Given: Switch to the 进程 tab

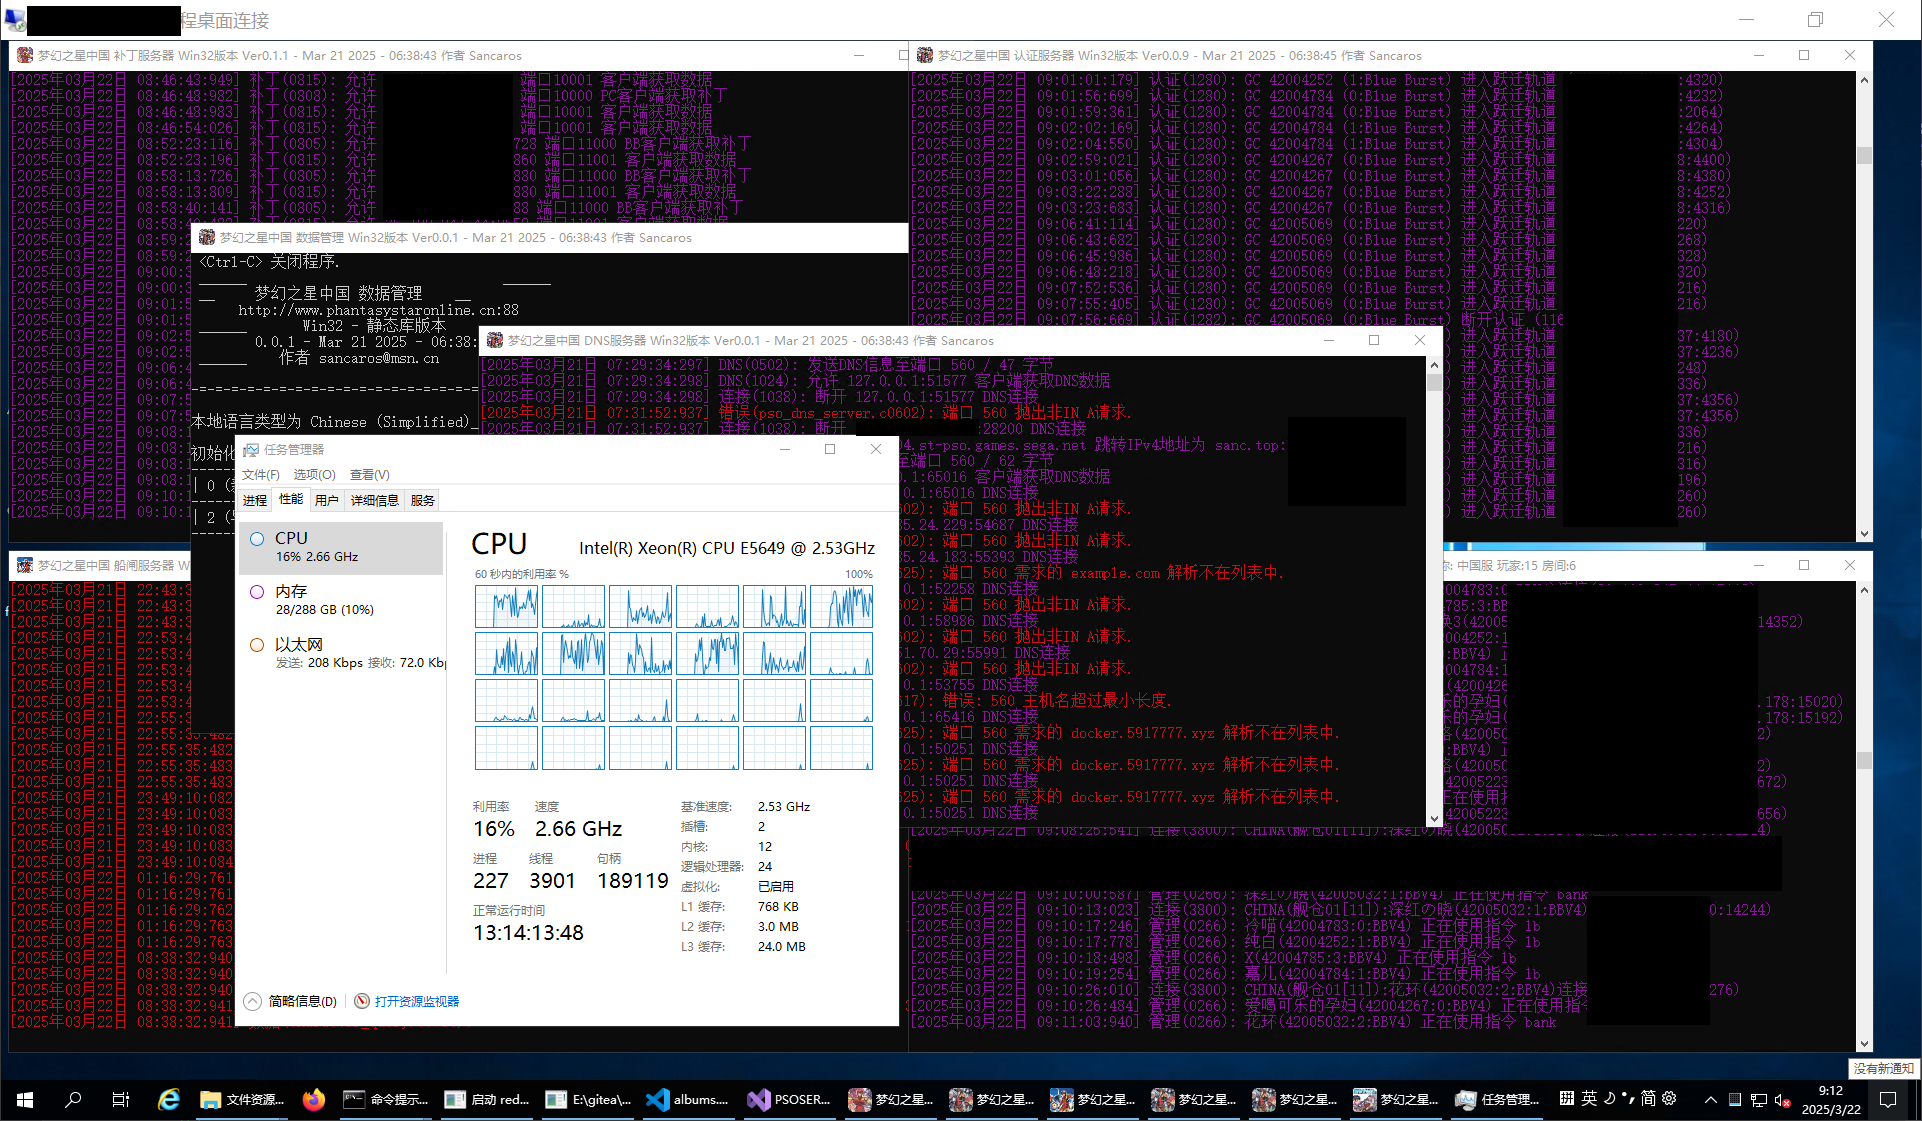Looking at the screenshot, I should click(x=255, y=500).
